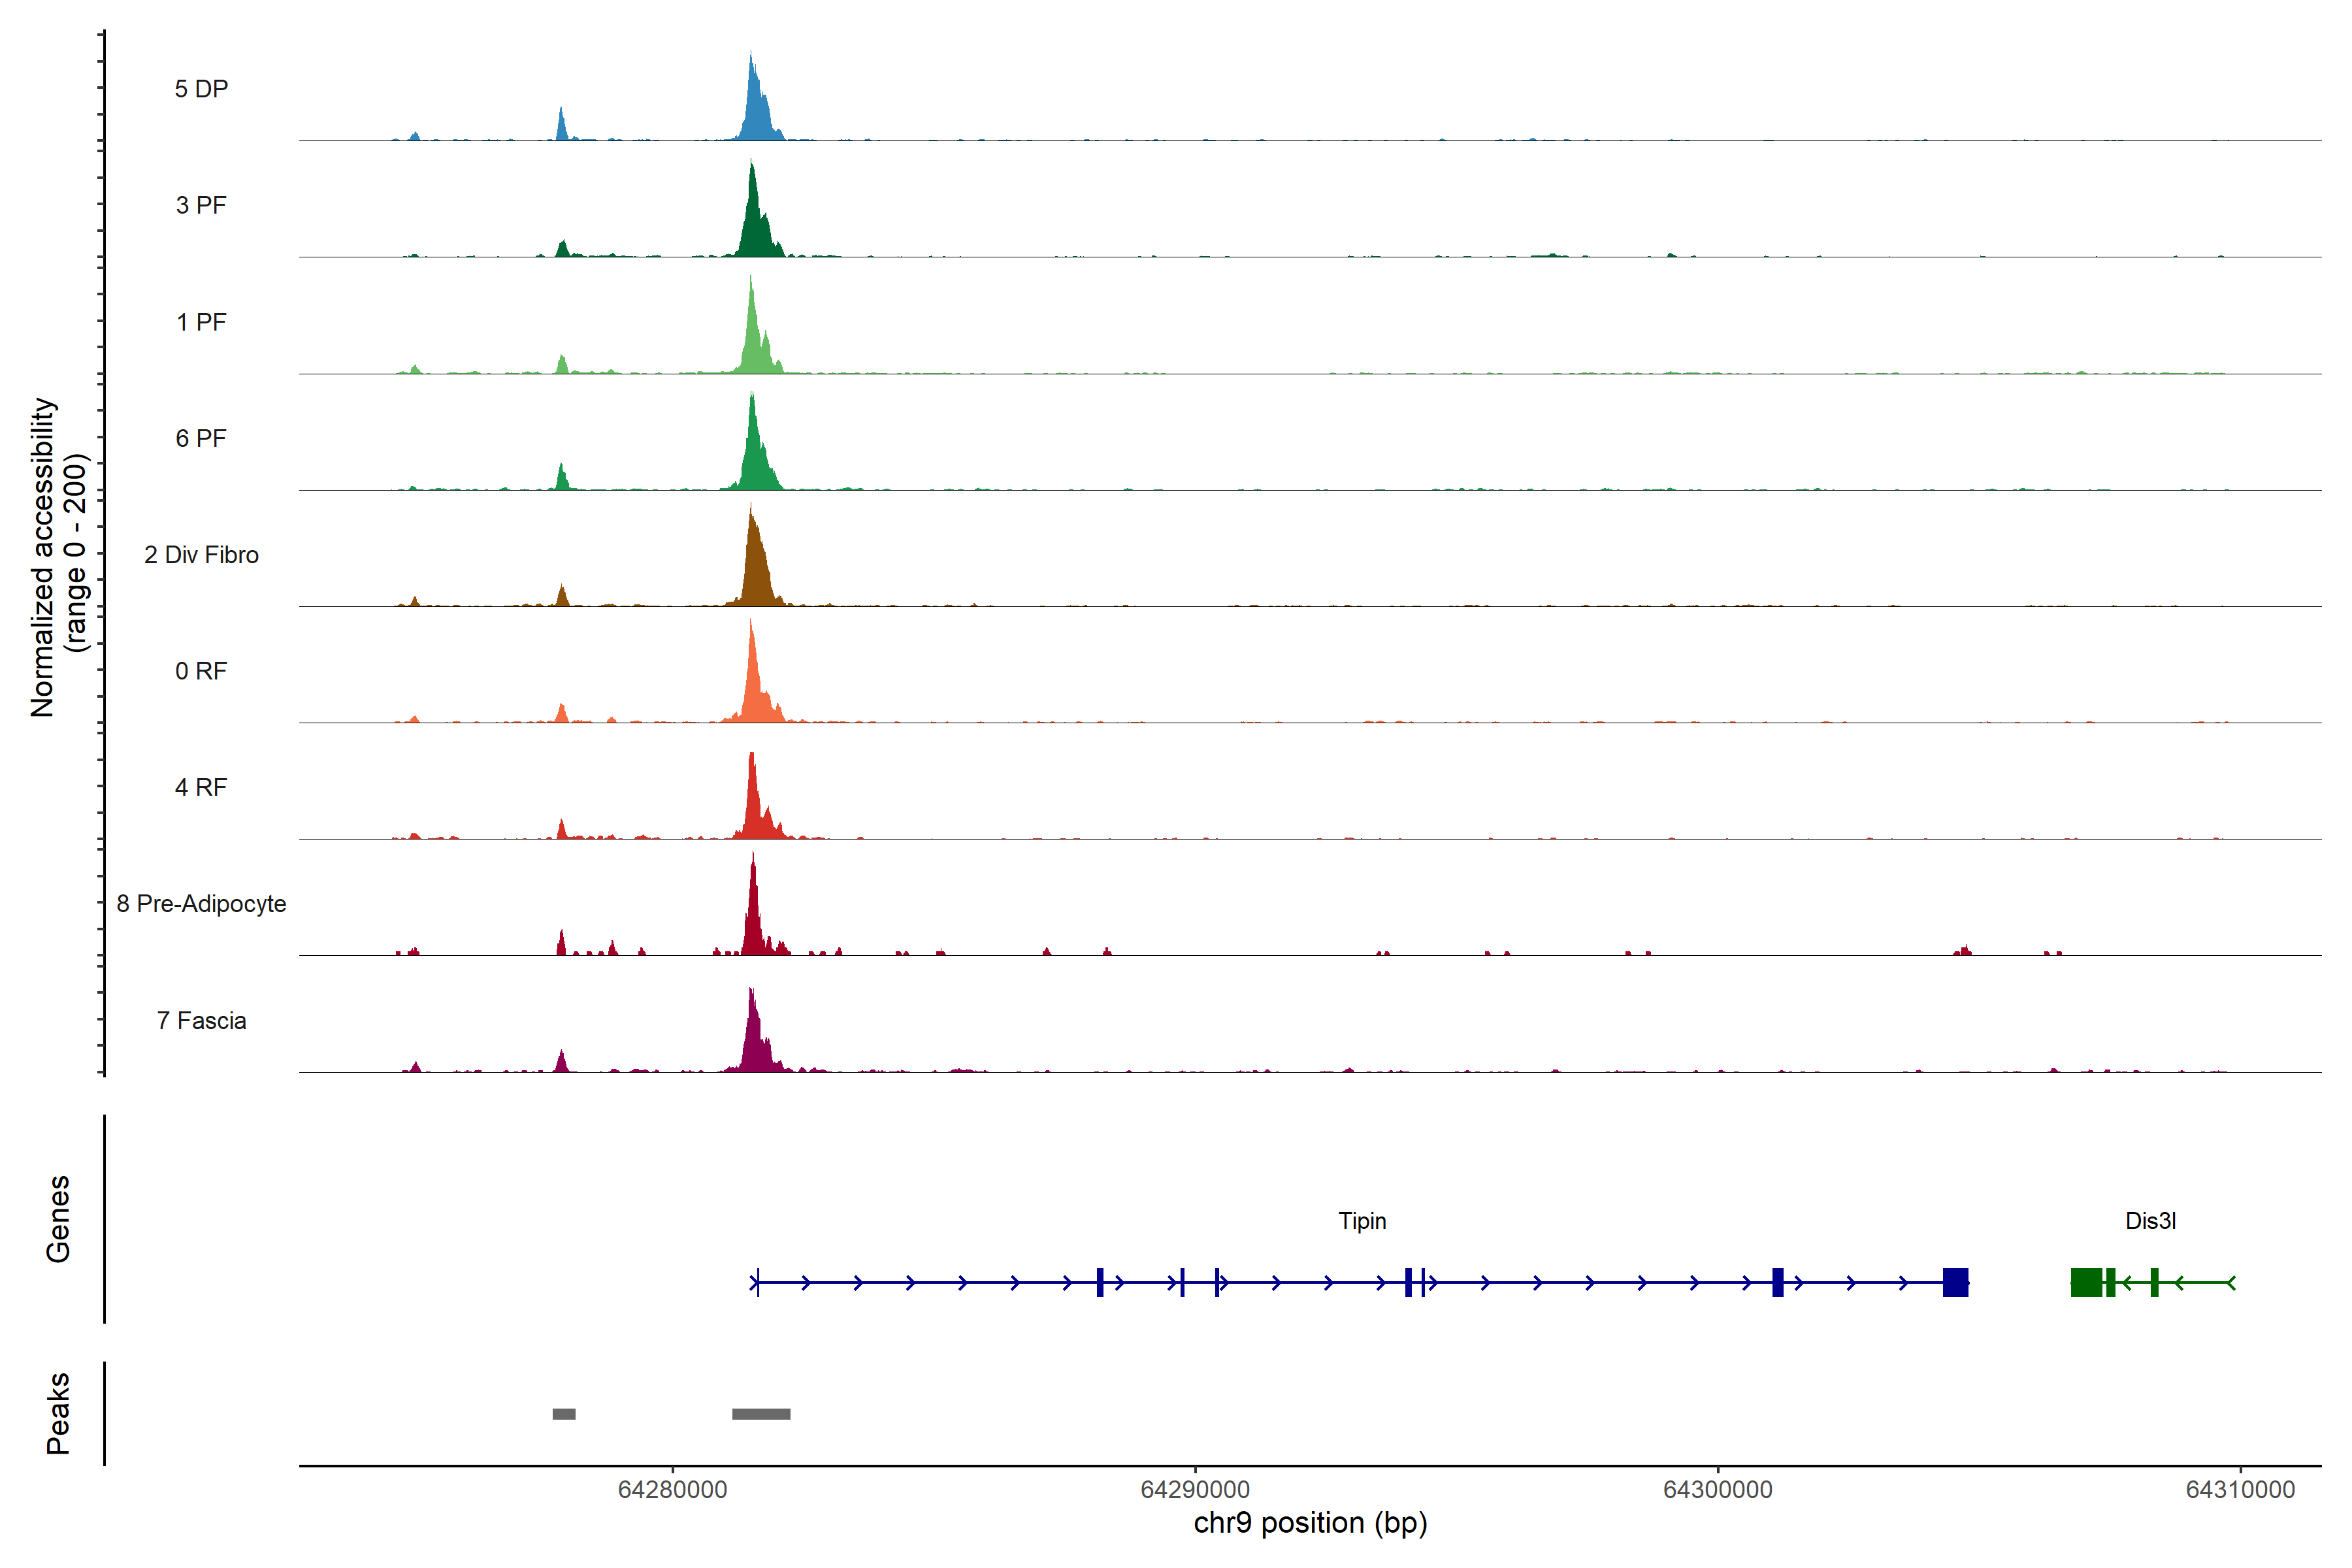The width and height of the screenshot is (2352, 1568).
Task: Click the 6 PF track label
Action: point(201,438)
